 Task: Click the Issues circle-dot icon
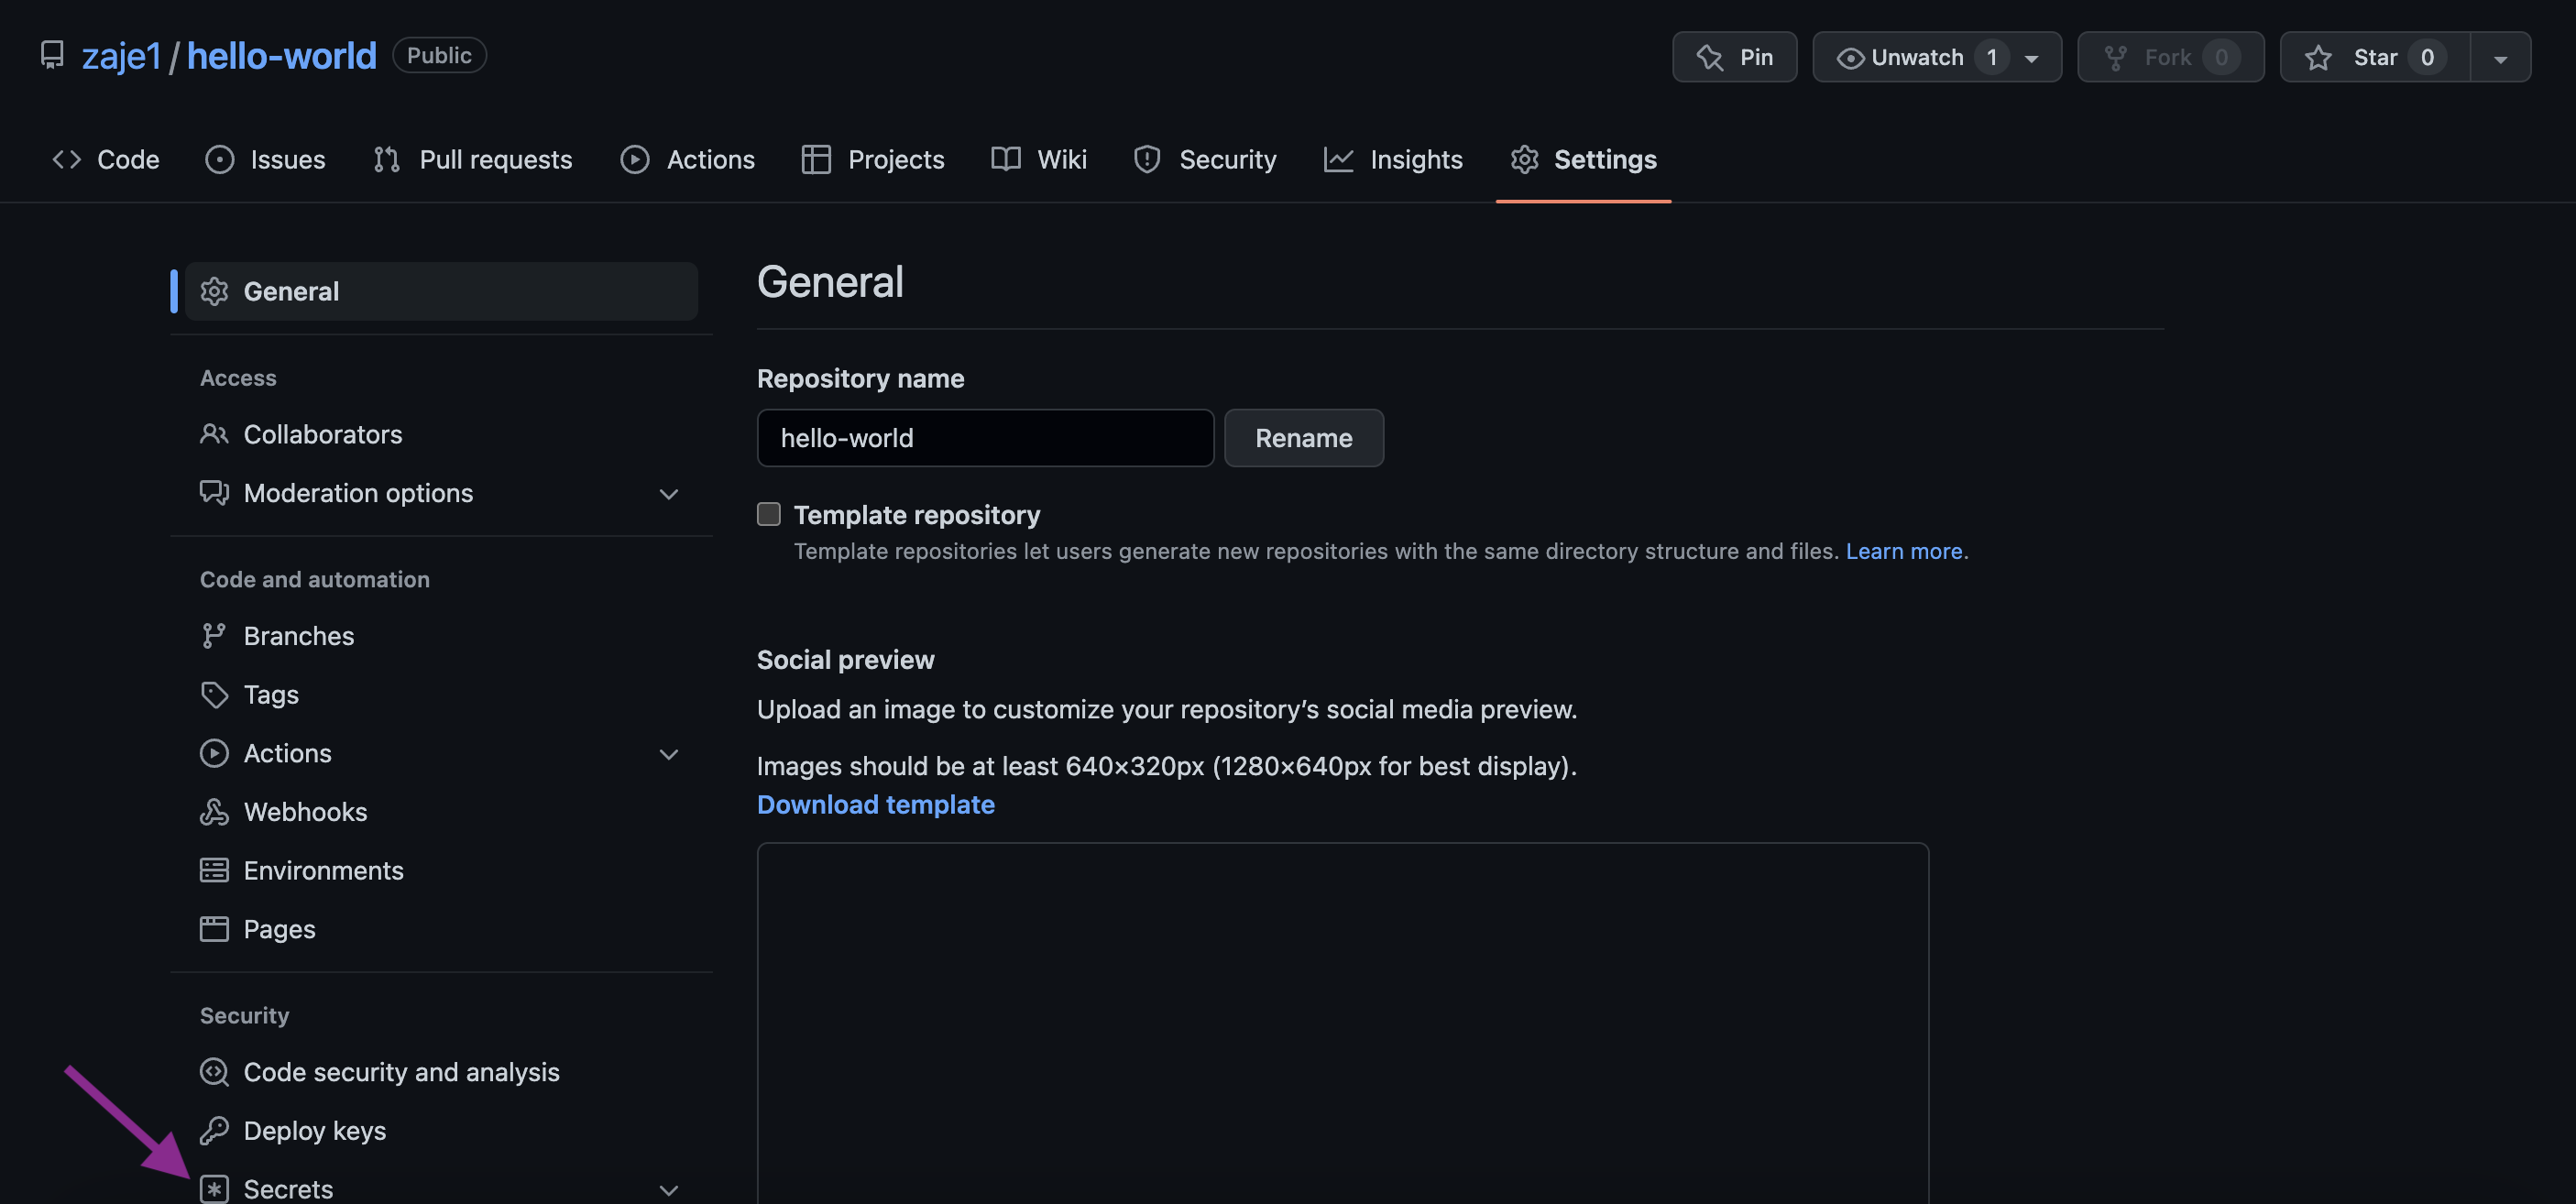coord(219,159)
